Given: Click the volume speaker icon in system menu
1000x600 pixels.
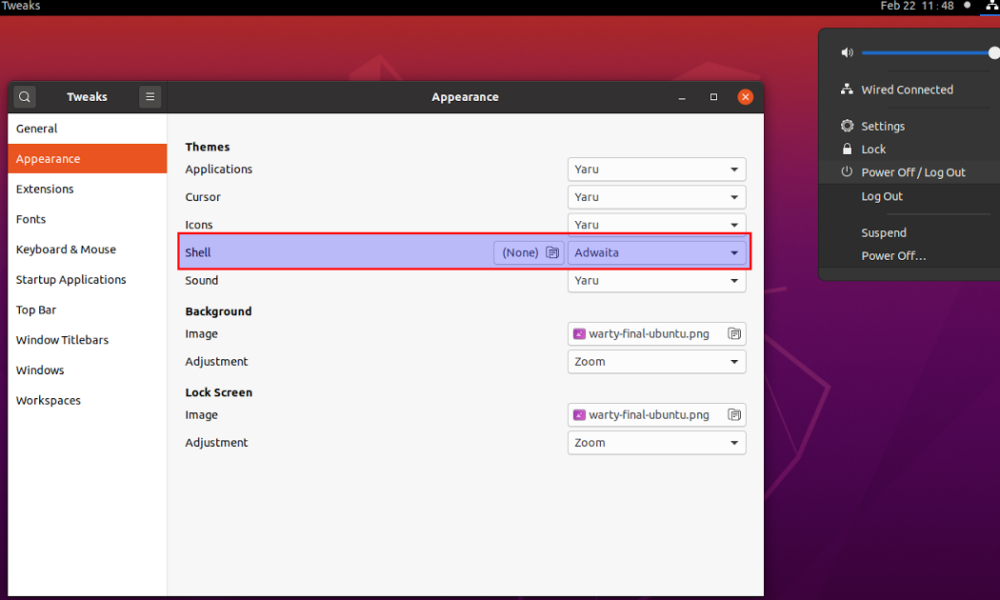Looking at the screenshot, I should pyautogui.click(x=847, y=53).
